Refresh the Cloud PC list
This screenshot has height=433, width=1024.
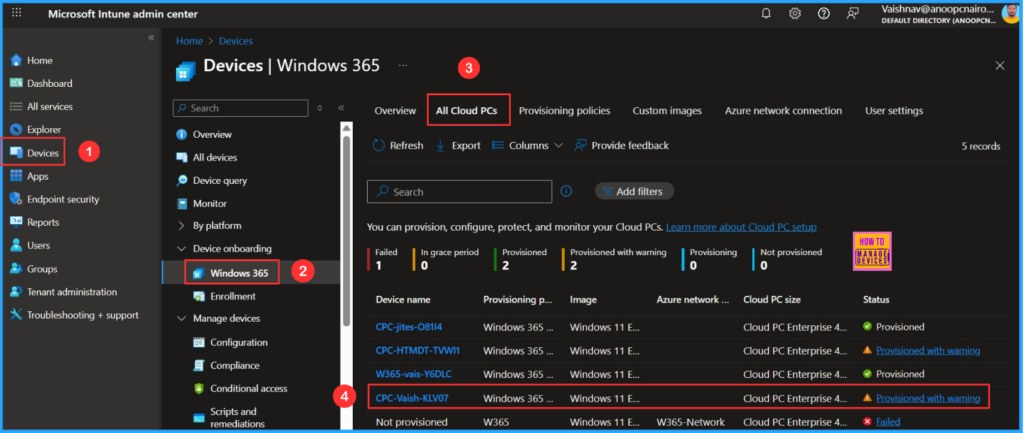pos(398,146)
